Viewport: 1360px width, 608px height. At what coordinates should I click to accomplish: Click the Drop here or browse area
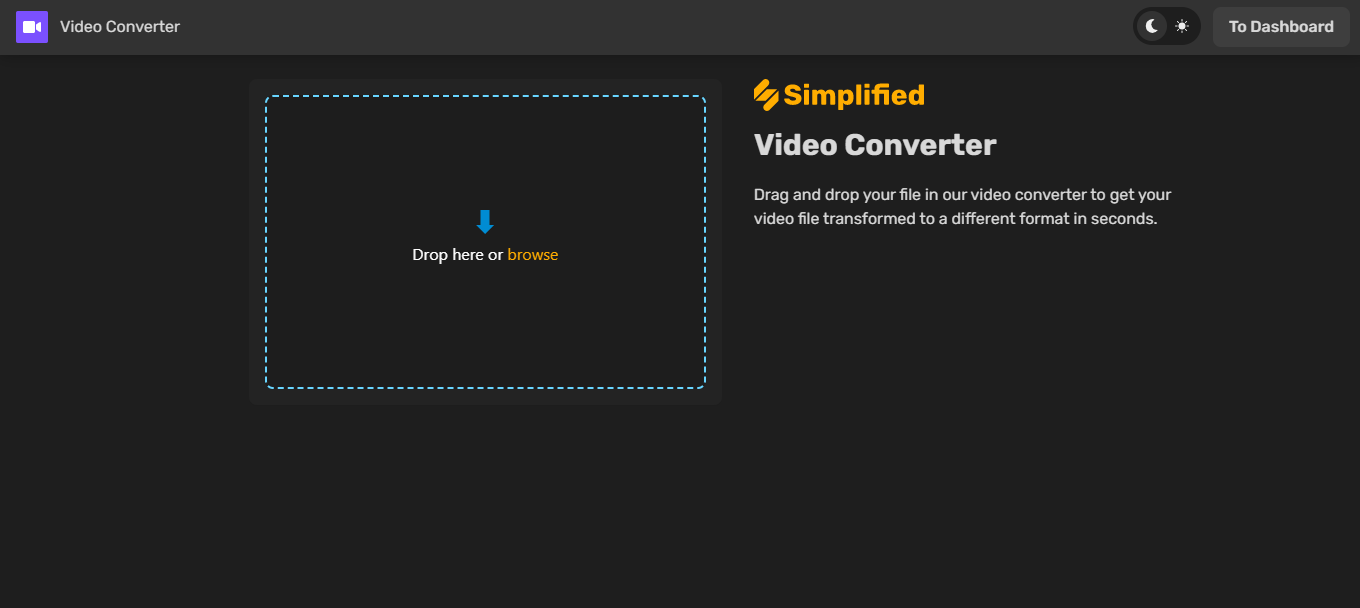[485, 254]
